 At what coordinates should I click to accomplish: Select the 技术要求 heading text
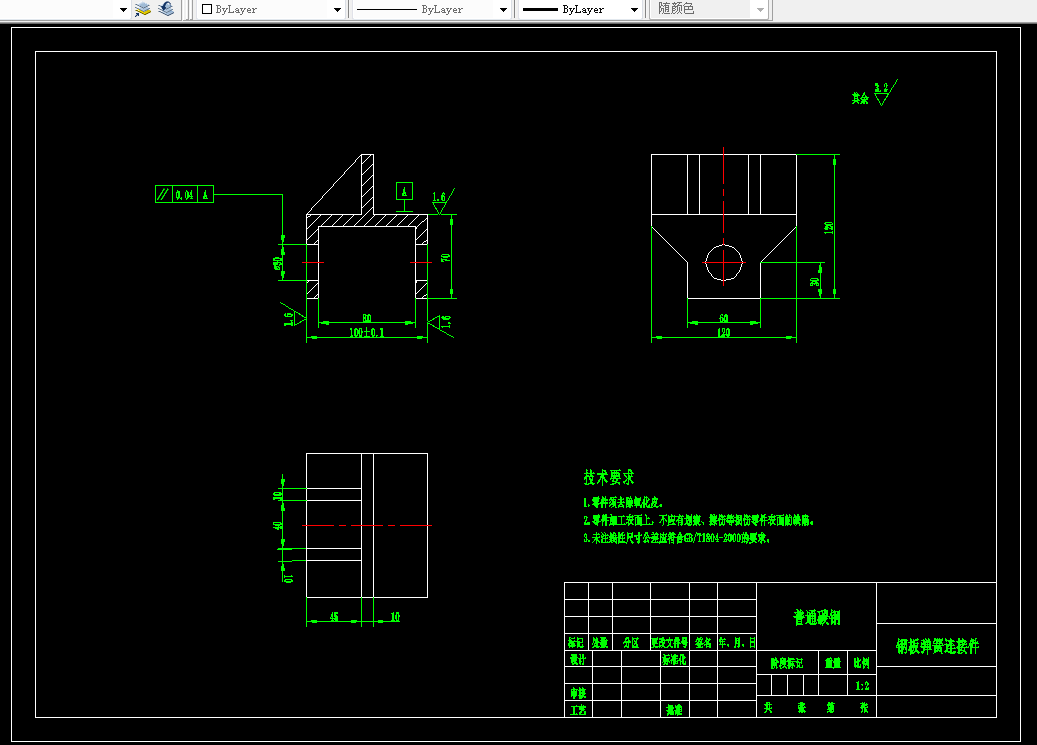click(x=608, y=477)
